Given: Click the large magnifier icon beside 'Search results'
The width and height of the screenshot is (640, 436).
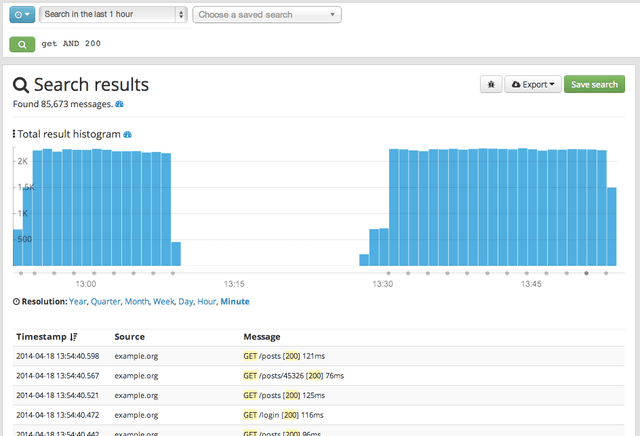Looking at the screenshot, I should (21, 85).
